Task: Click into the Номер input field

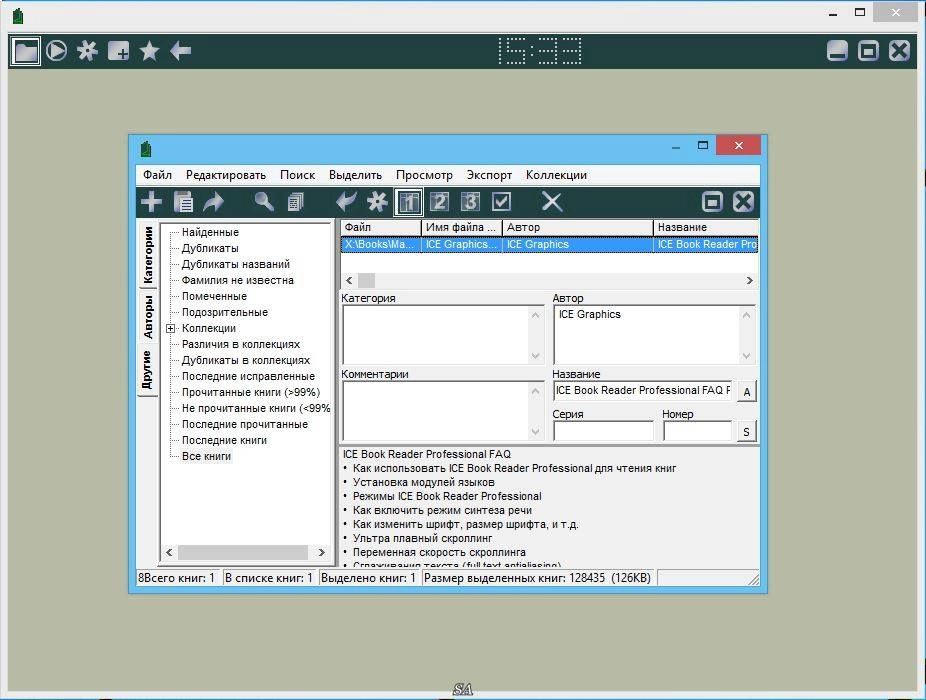Action: click(x=697, y=431)
